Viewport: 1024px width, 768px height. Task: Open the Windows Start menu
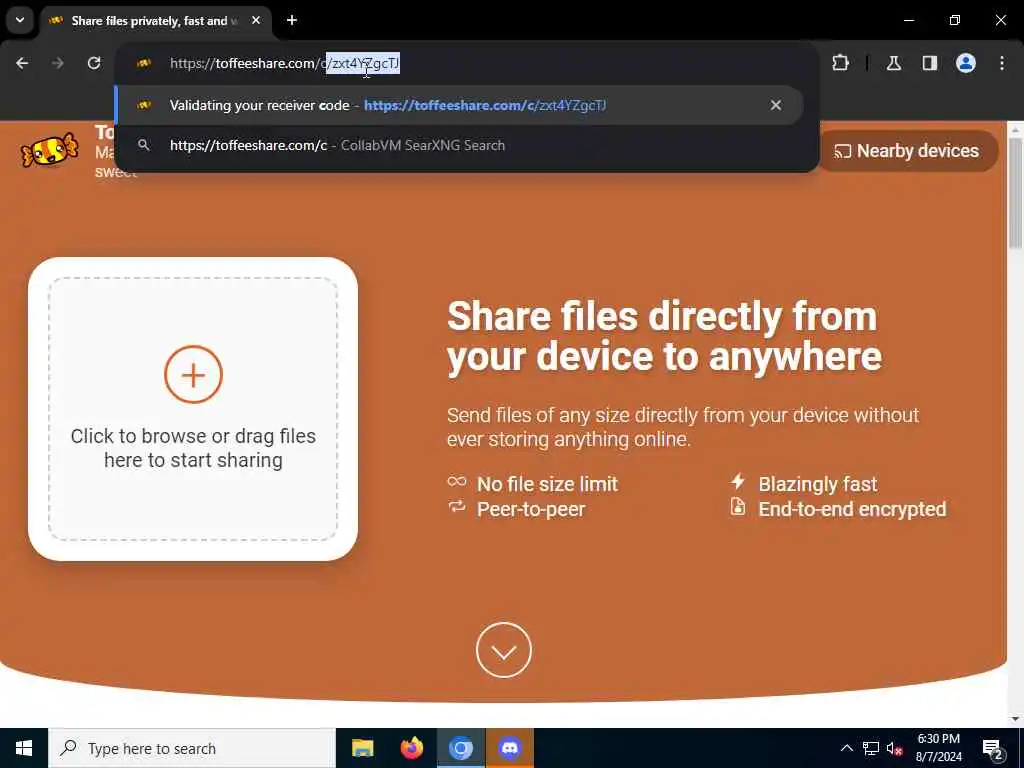click(24, 748)
